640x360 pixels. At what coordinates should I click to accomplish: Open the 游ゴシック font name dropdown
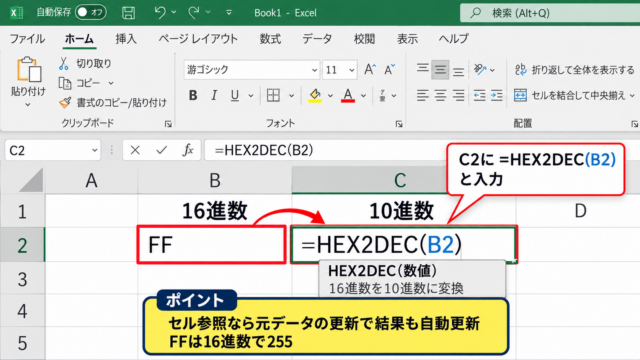(x=314, y=70)
